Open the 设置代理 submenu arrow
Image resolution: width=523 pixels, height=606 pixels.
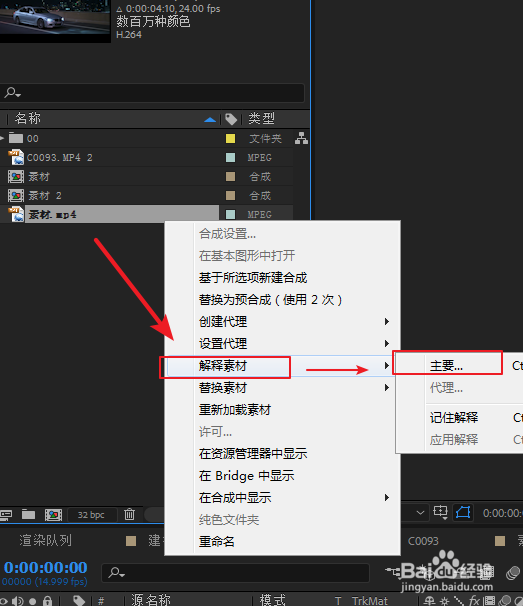click(x=387, y=344)
